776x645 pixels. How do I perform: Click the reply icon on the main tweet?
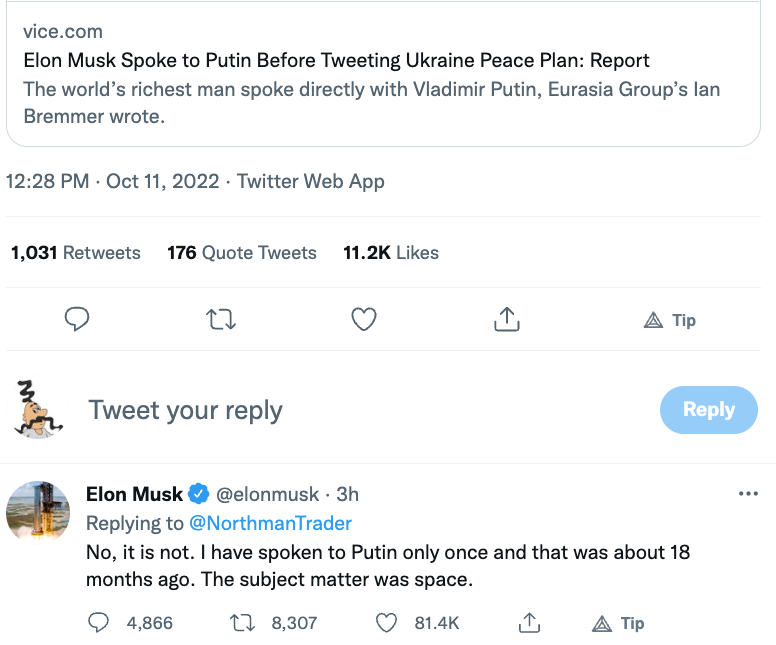[77, 320]
